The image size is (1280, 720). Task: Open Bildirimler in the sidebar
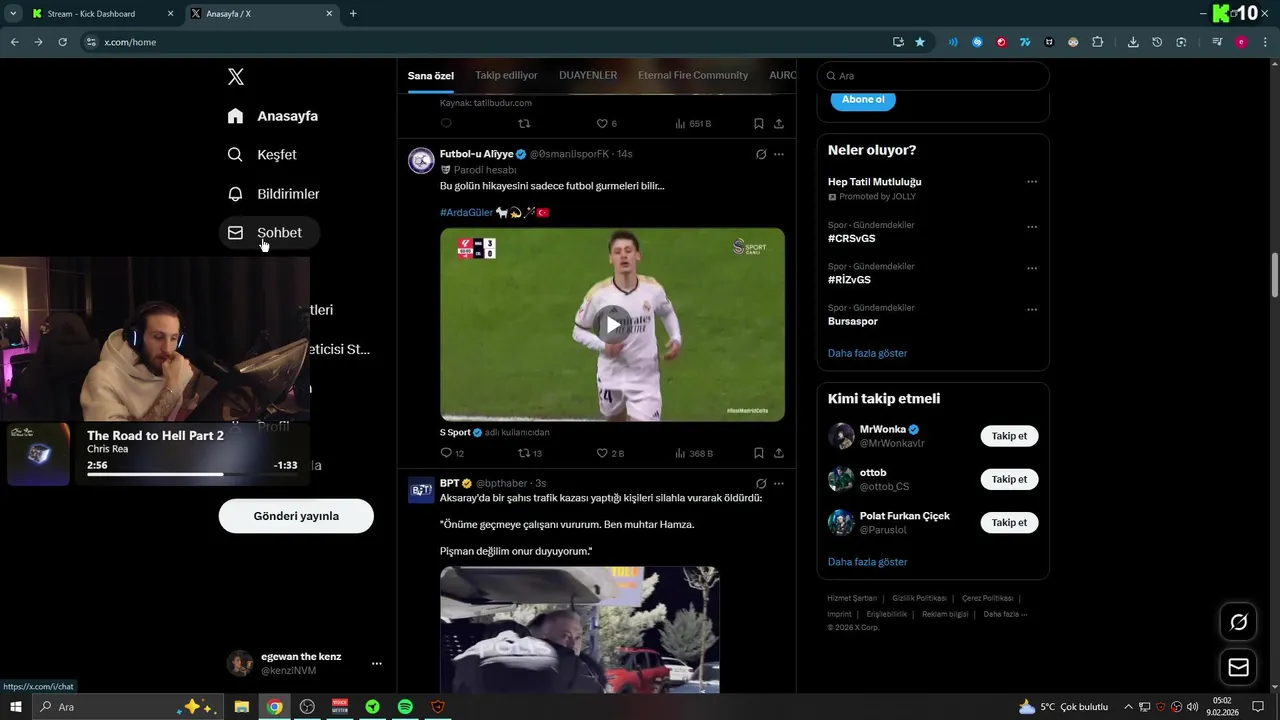point(273,194)
